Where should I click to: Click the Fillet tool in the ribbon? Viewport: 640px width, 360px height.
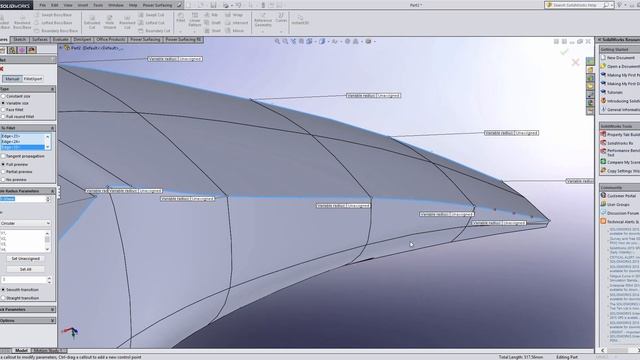point(180,17)
